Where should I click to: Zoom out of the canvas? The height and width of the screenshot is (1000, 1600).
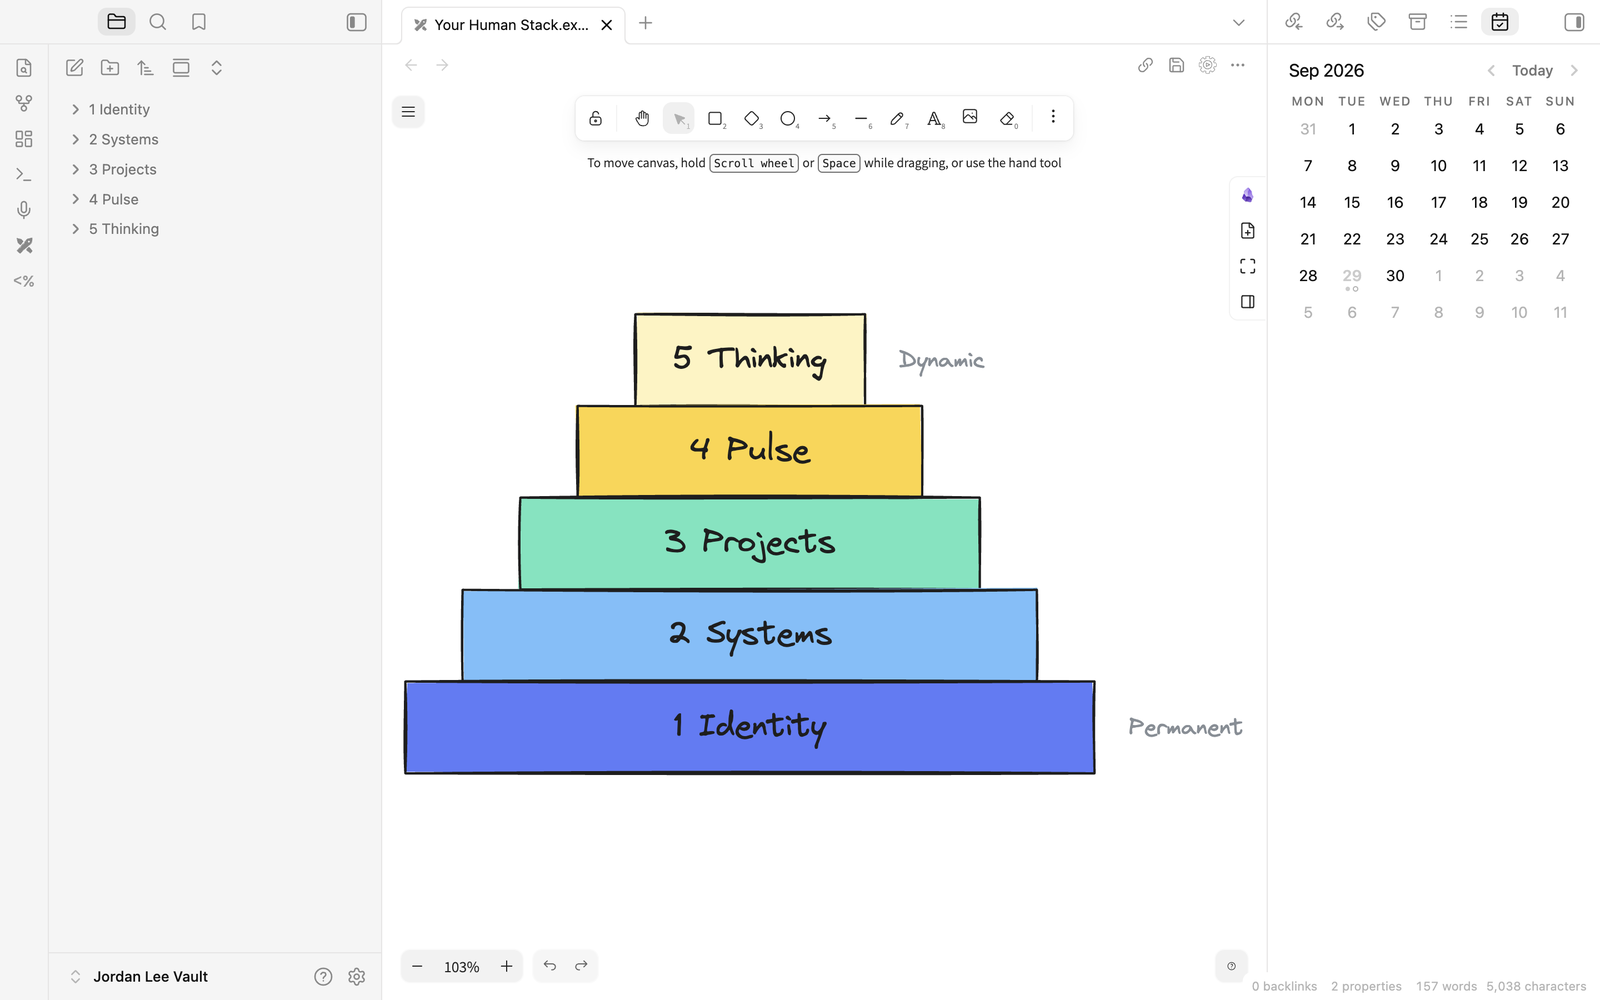pyautogui.click(x=417, y=966)
